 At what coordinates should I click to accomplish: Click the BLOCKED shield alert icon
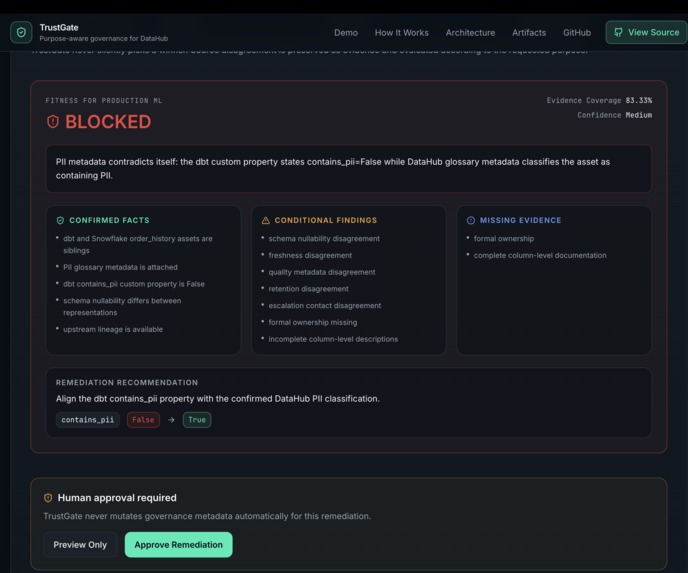pyautogui.click(x=53, y=122)
